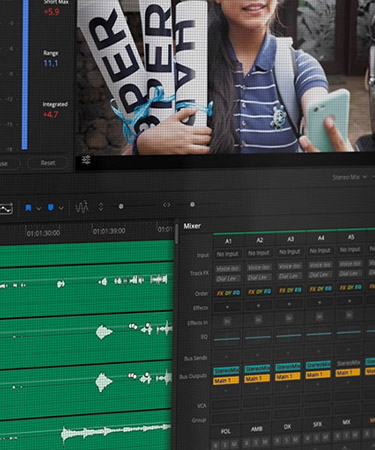Open the No Input dropdown on A4
Screen dimensions: 375x450
coord(320,250)
